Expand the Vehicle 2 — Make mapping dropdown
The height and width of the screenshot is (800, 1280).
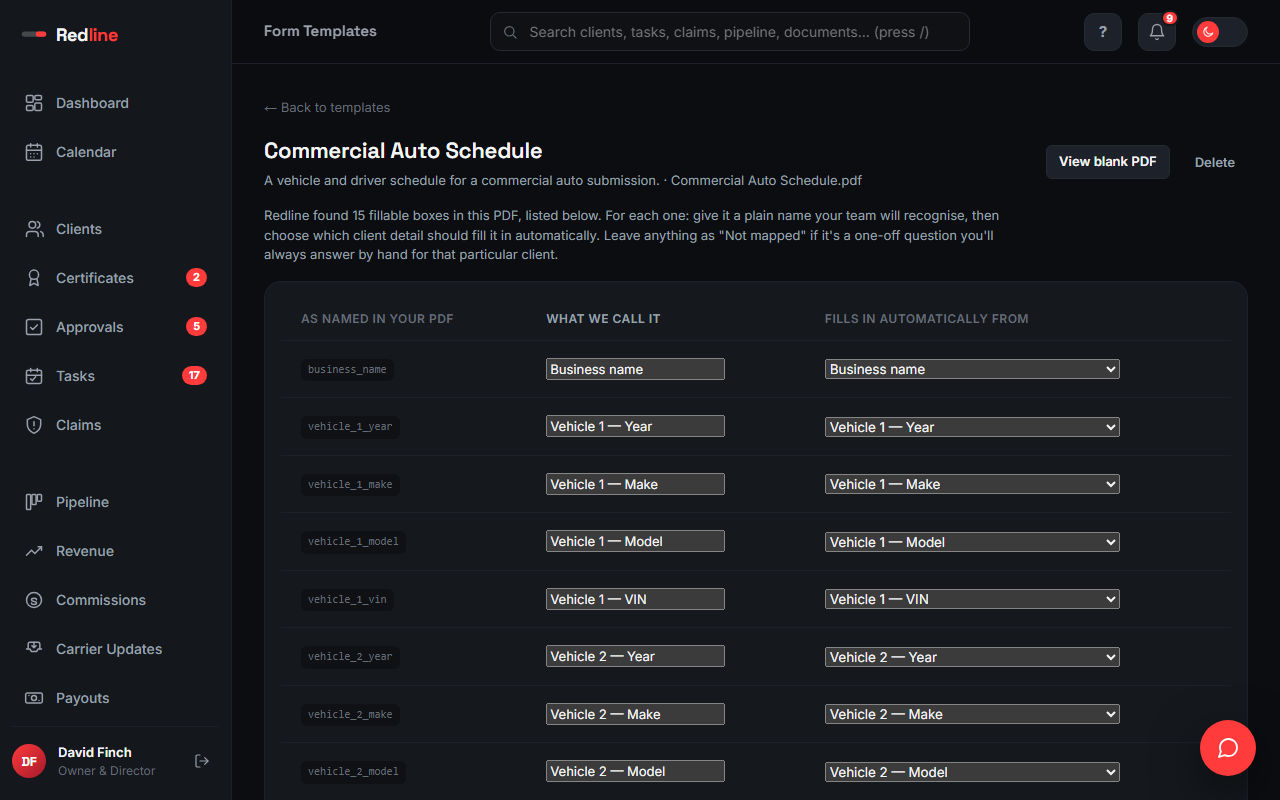click(x=972, y=714)
